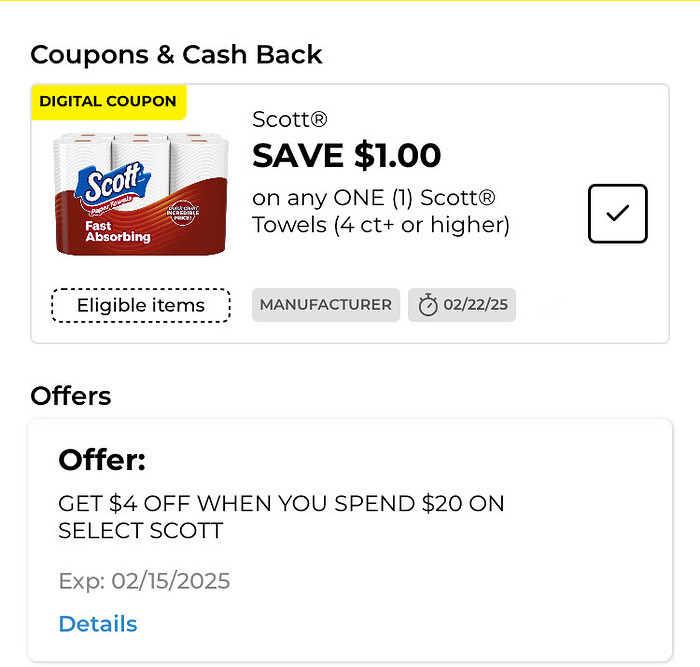
Task: Click the checkmark glyph inside coupon box
Action: click(x=617, y=213)
